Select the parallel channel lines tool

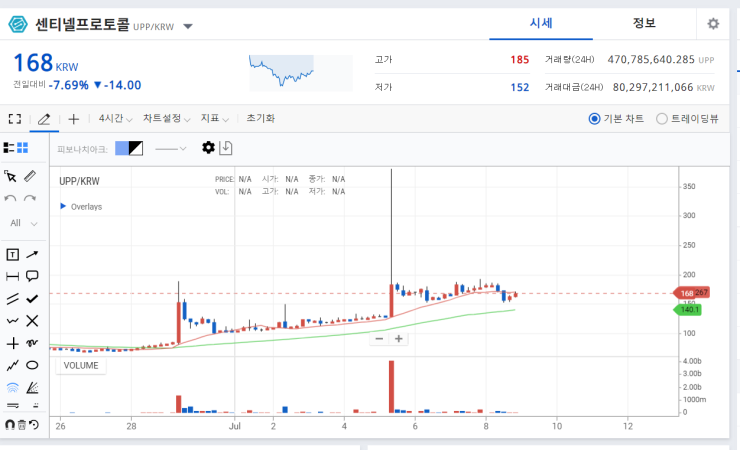pyautogui.click(x=12, y=299)
